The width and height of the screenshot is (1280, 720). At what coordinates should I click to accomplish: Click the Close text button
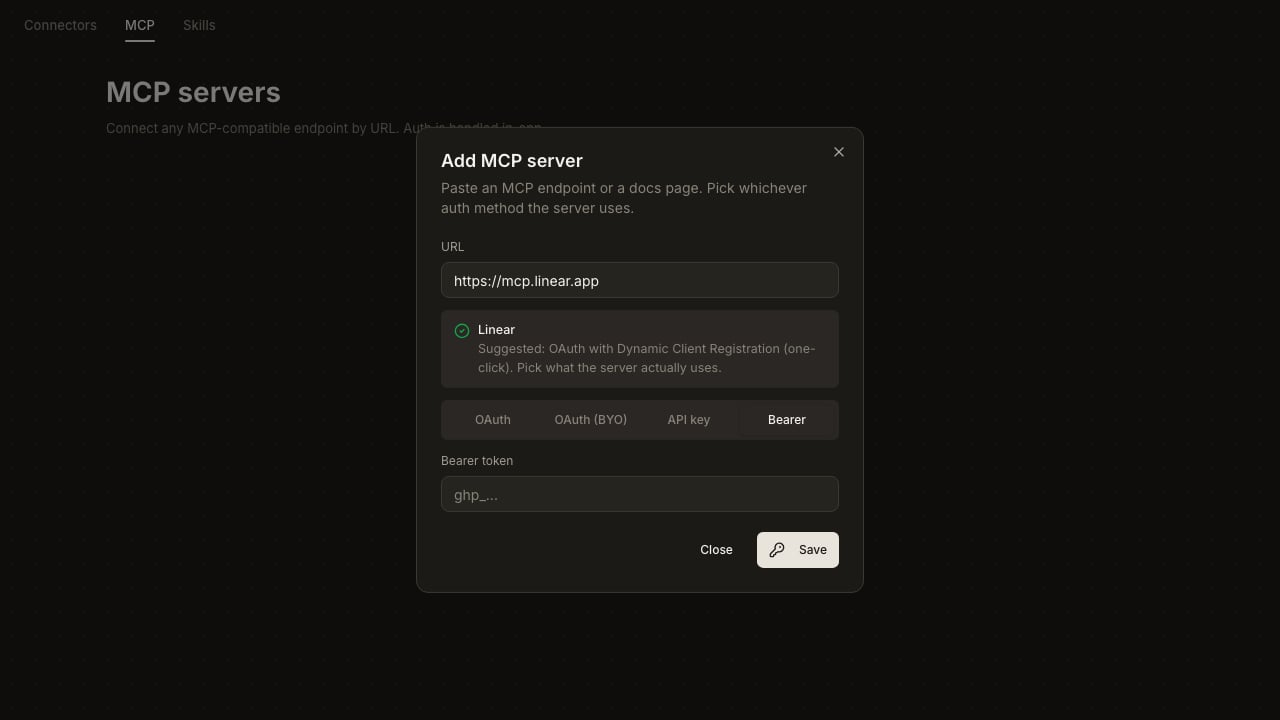[716, 550]
